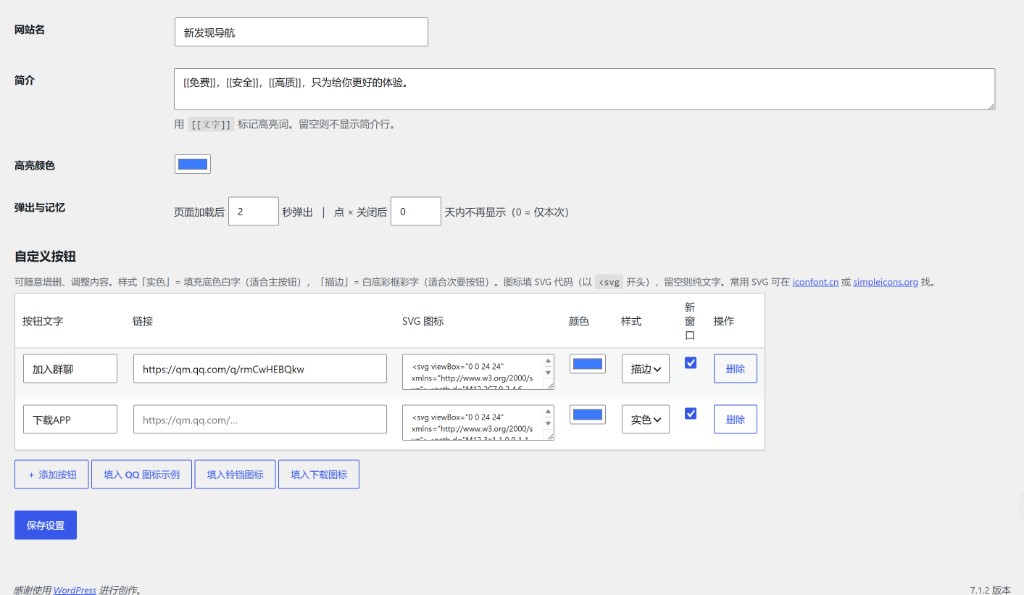Edit the 加入群聊 button text field
The image size is (1024, 595).
pos(70,369)
